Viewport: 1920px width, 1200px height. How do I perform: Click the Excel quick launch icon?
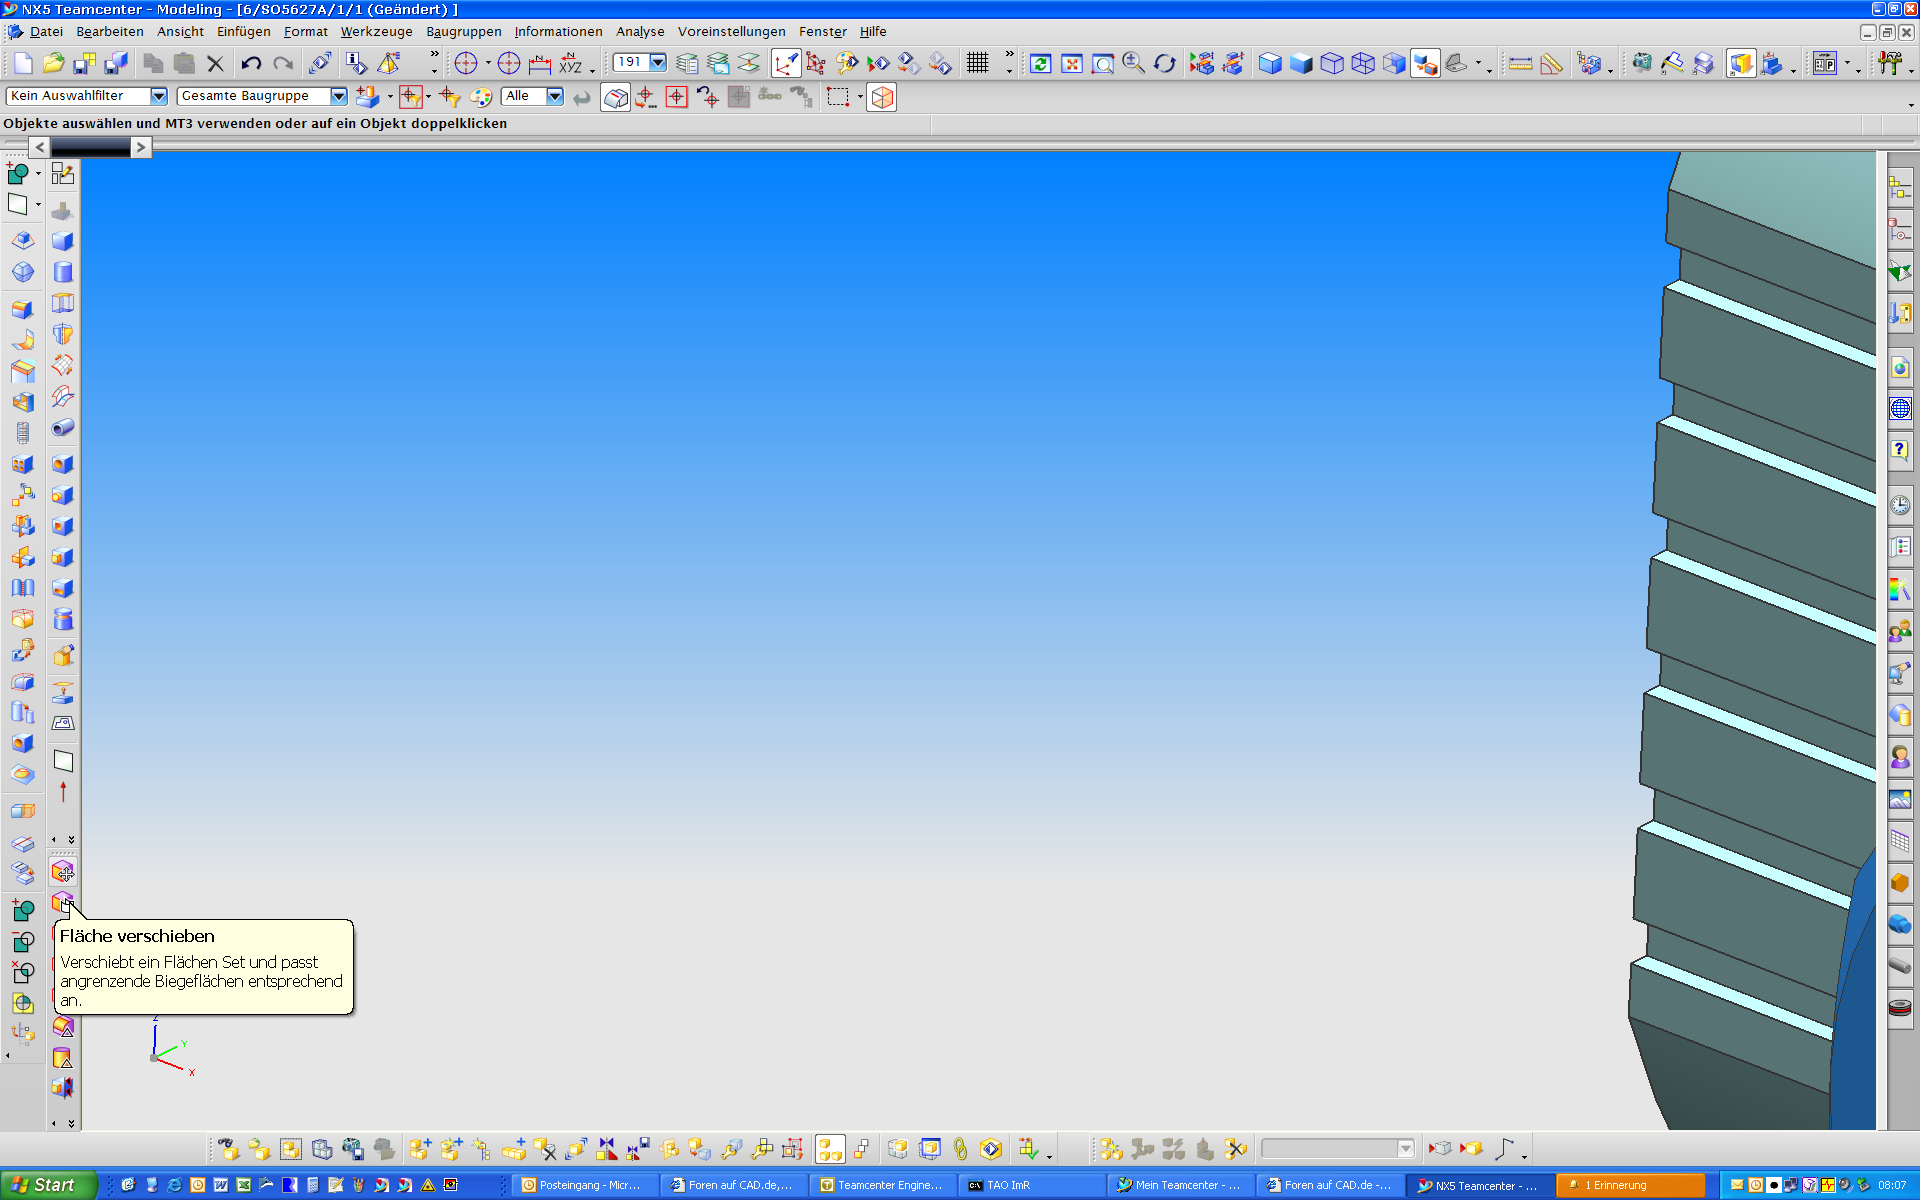pos(244,1185)
